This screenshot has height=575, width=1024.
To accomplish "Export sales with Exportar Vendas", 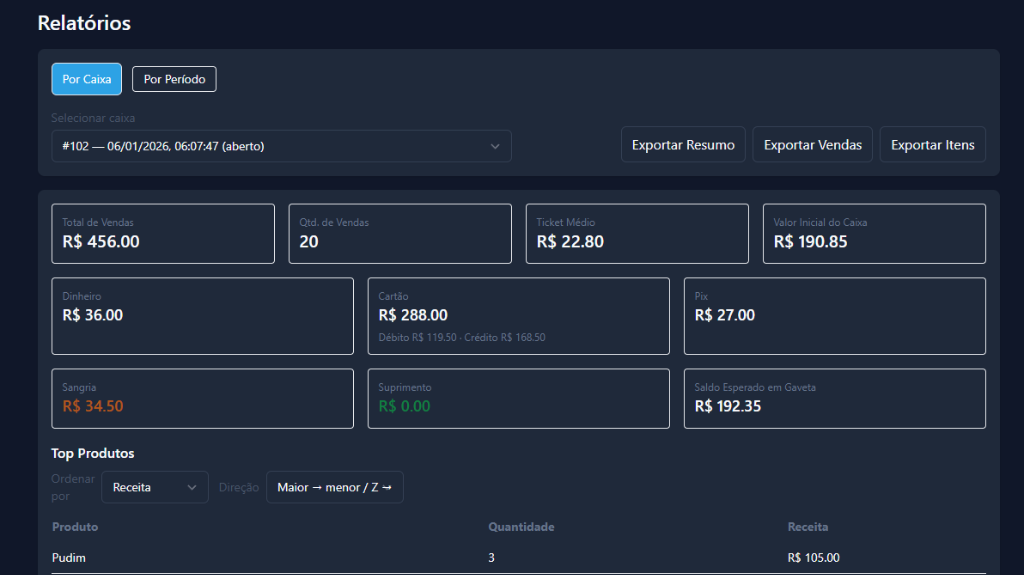I will point(812,145).
